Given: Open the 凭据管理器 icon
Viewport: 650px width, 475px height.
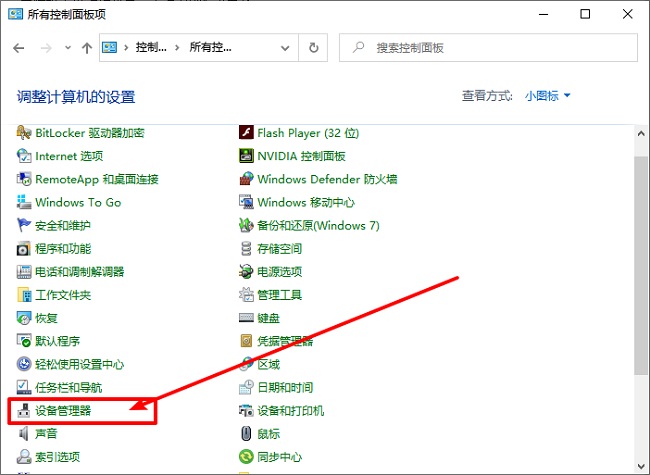Looking at the screenshot, I should click(246, 341).
